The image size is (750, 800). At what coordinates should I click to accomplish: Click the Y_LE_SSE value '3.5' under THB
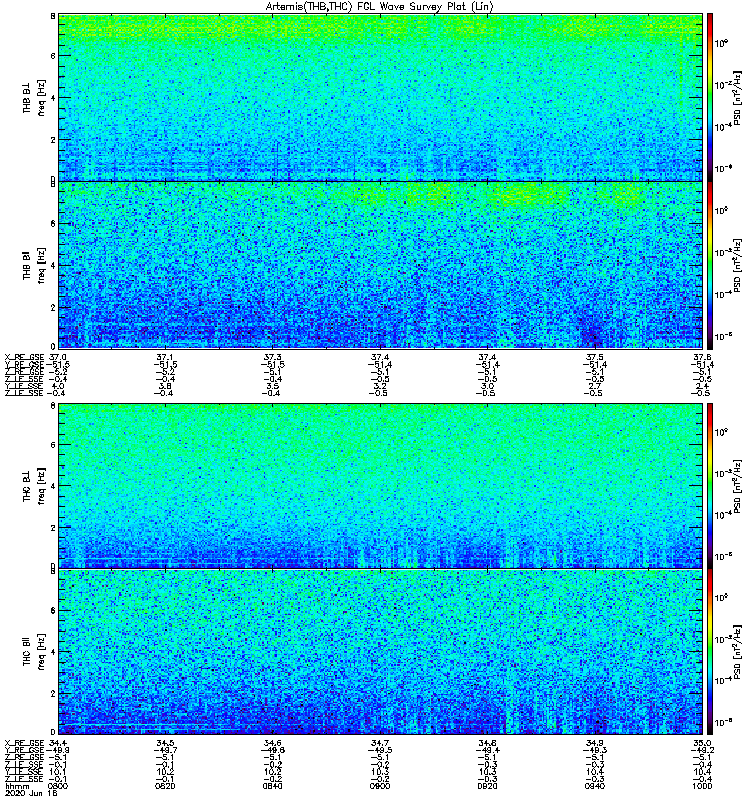coord(272,386)
